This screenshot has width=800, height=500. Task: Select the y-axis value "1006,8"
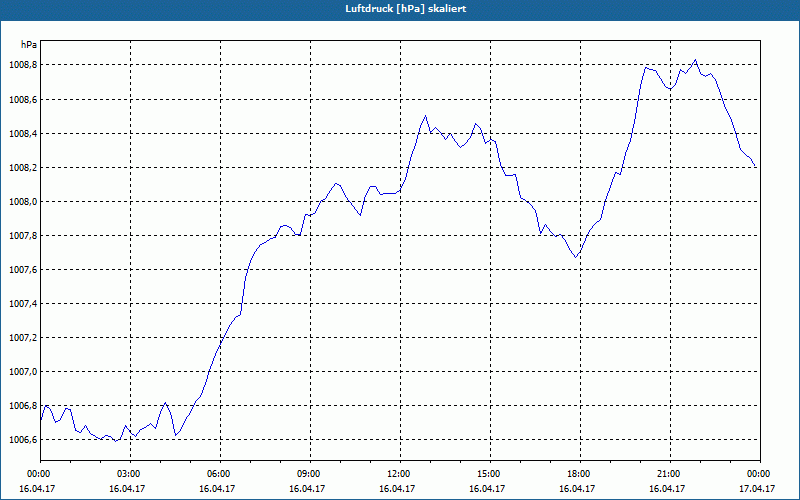[x=22, y=406]
